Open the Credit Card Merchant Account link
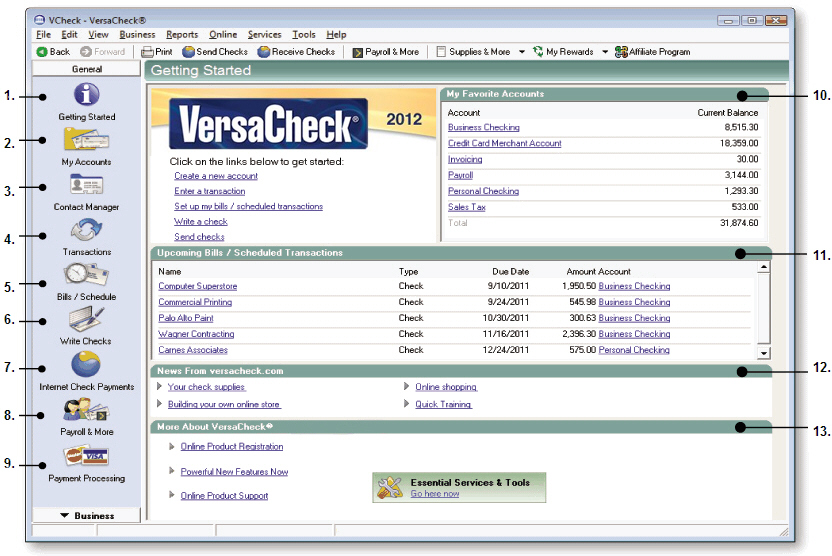832x556 pixels. [x=505, y=143]
